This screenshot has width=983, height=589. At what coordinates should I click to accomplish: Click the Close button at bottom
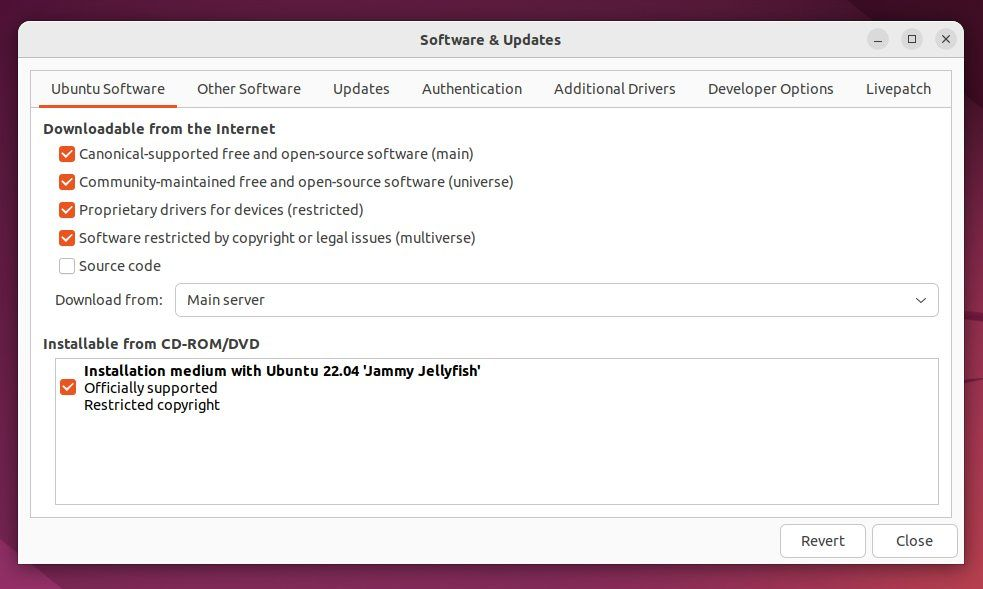click(914, 541)
